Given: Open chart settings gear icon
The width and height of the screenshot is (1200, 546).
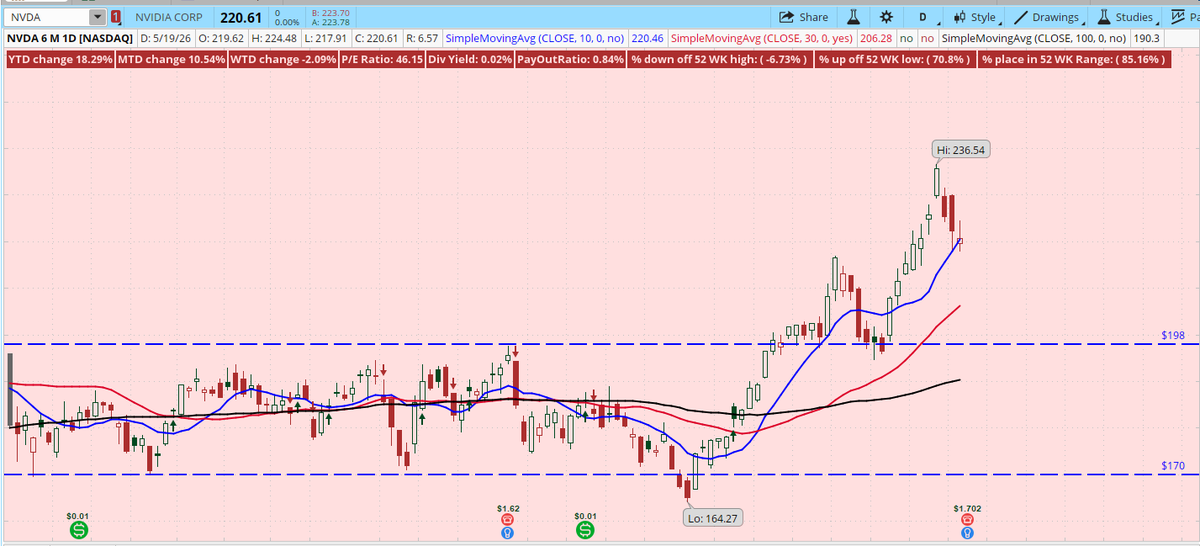Looking at the screenshot, I should [886, 17].
